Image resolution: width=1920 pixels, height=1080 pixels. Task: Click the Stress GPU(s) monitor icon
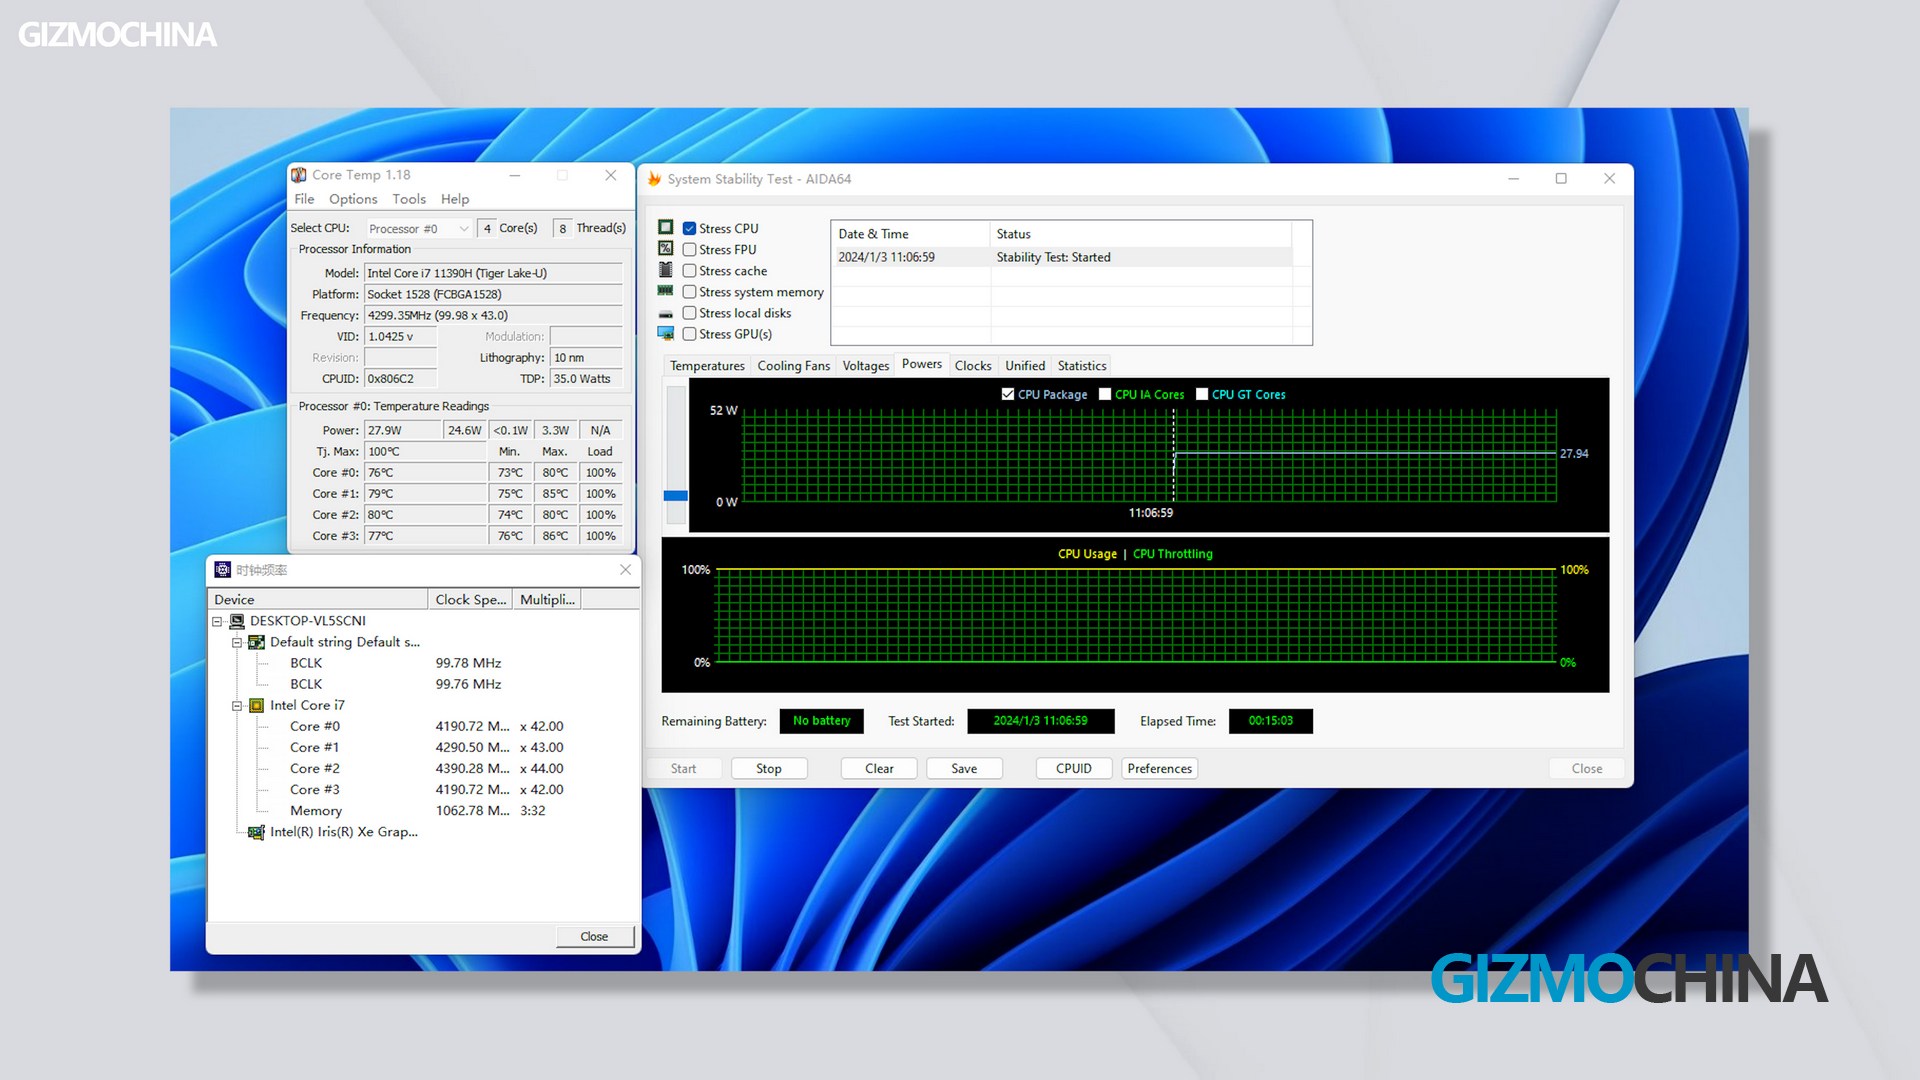(x=666, y=334)
